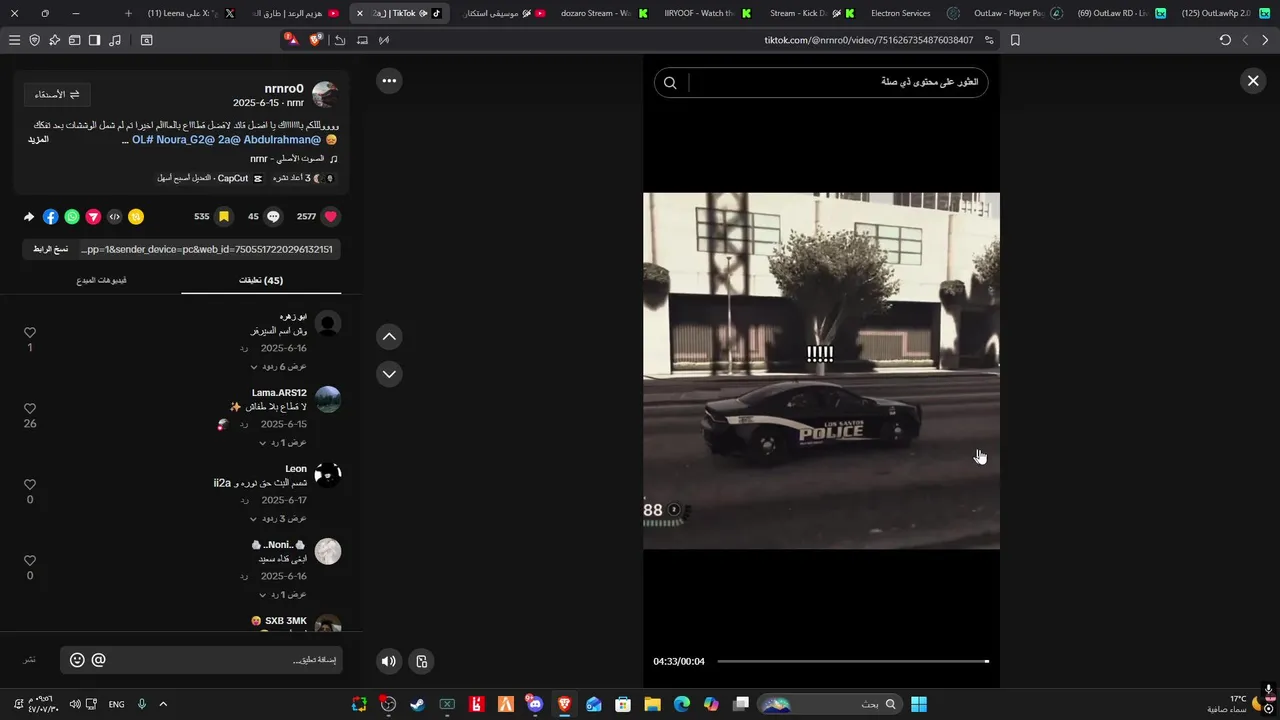Like Noni's comment with the heart
Image resolution: width=1280 pixels, height=720 pixels.
(30, 561)
